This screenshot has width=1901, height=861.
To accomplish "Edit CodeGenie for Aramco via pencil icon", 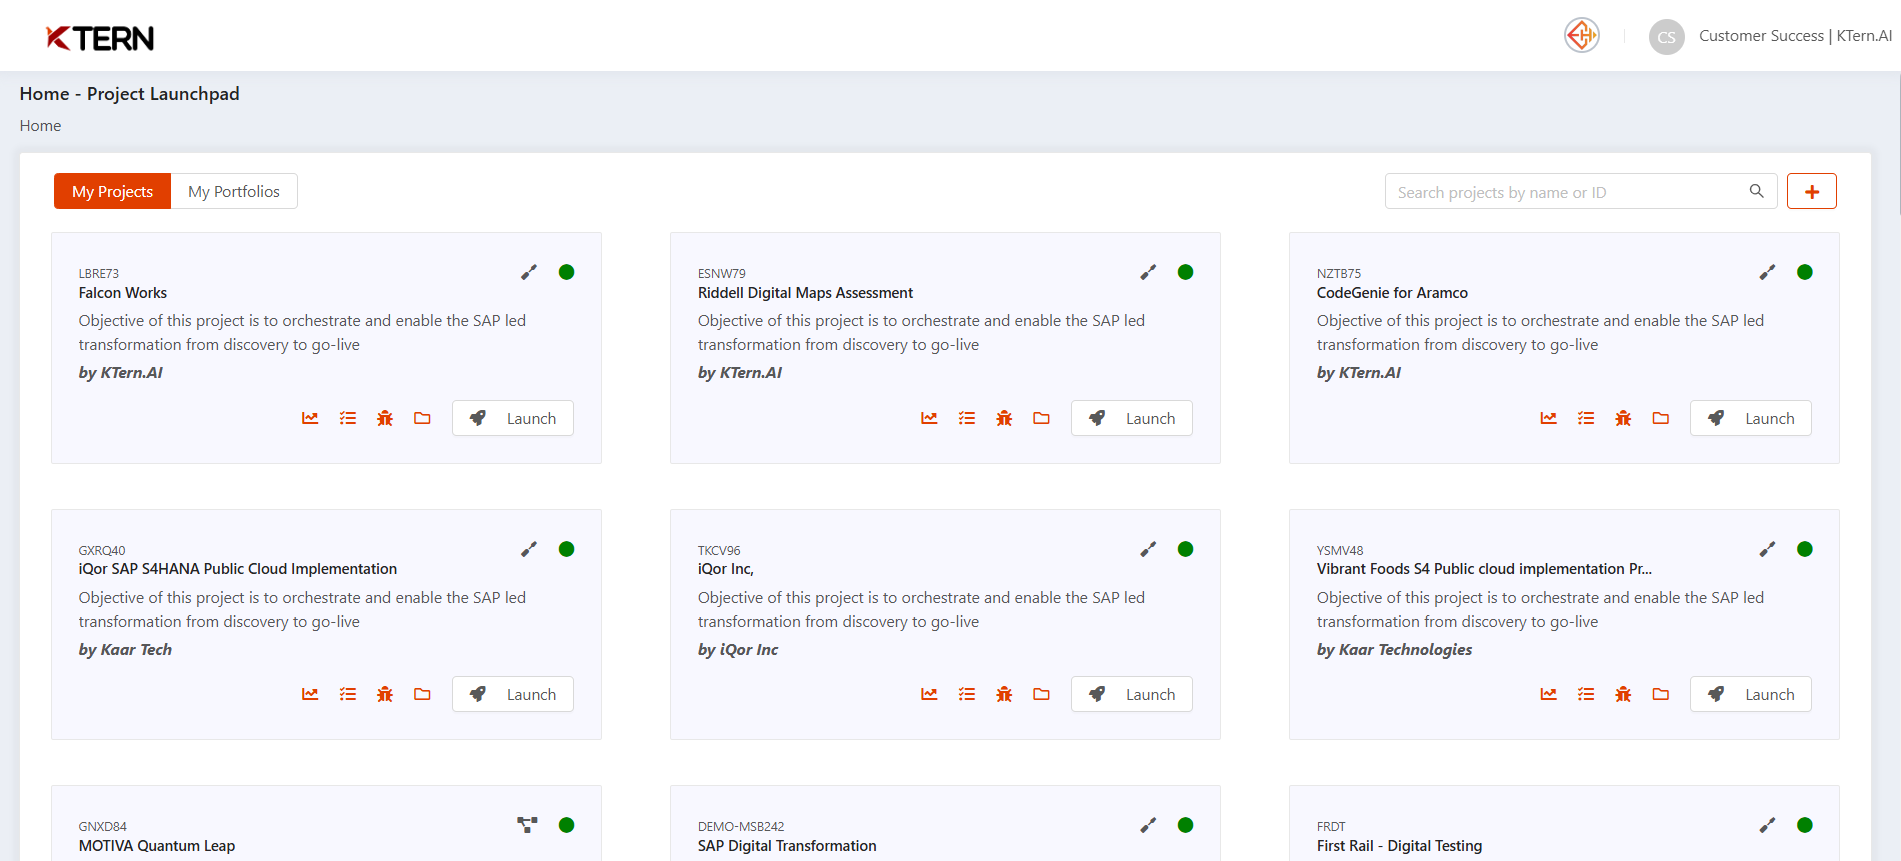I will [1767, 272].
